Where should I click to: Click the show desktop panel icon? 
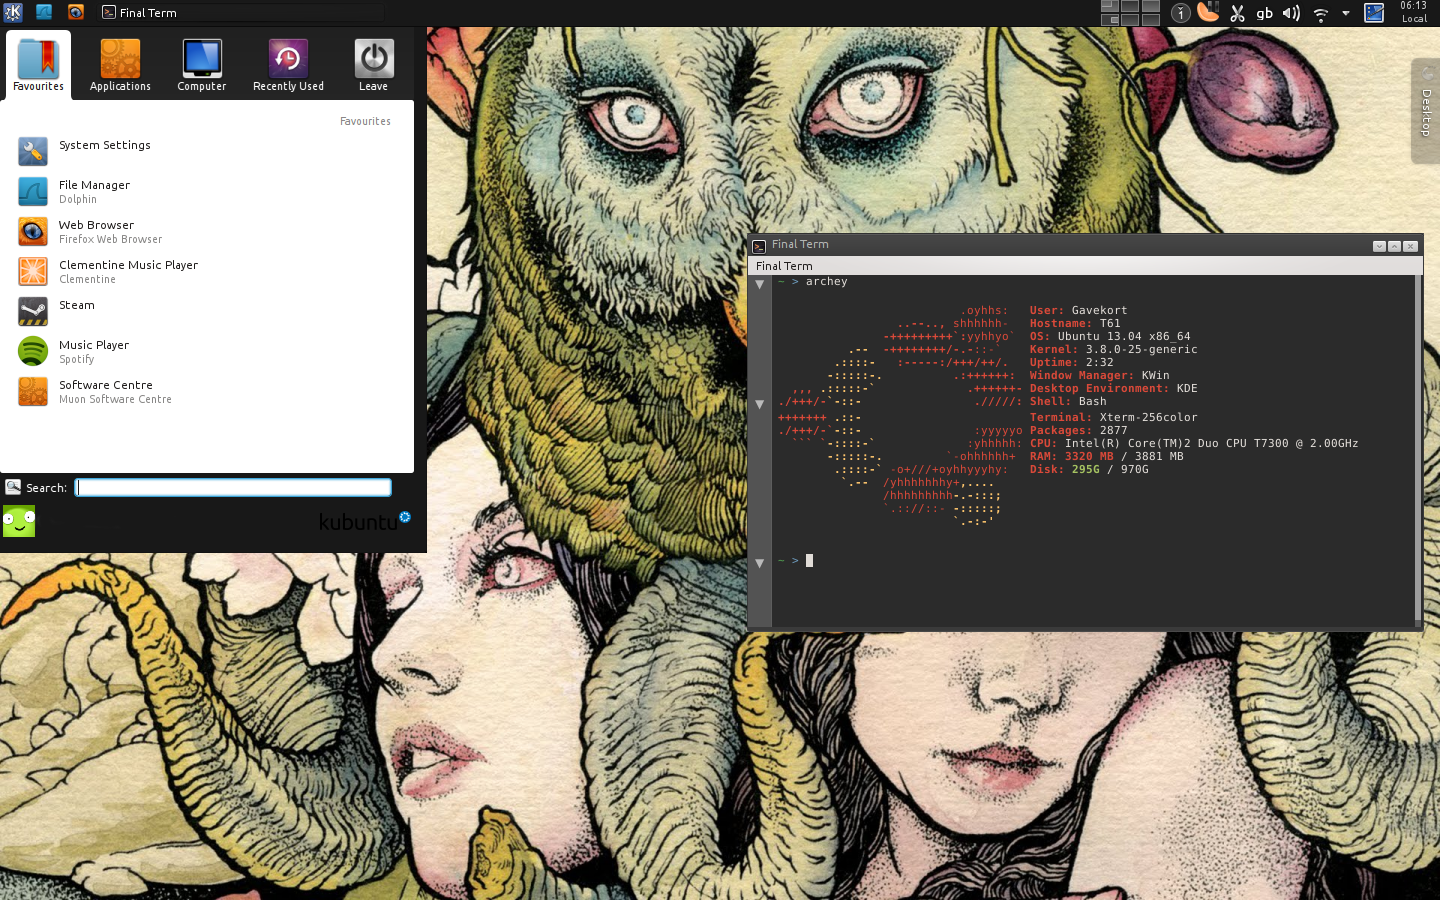click(x=1374, y=13)
